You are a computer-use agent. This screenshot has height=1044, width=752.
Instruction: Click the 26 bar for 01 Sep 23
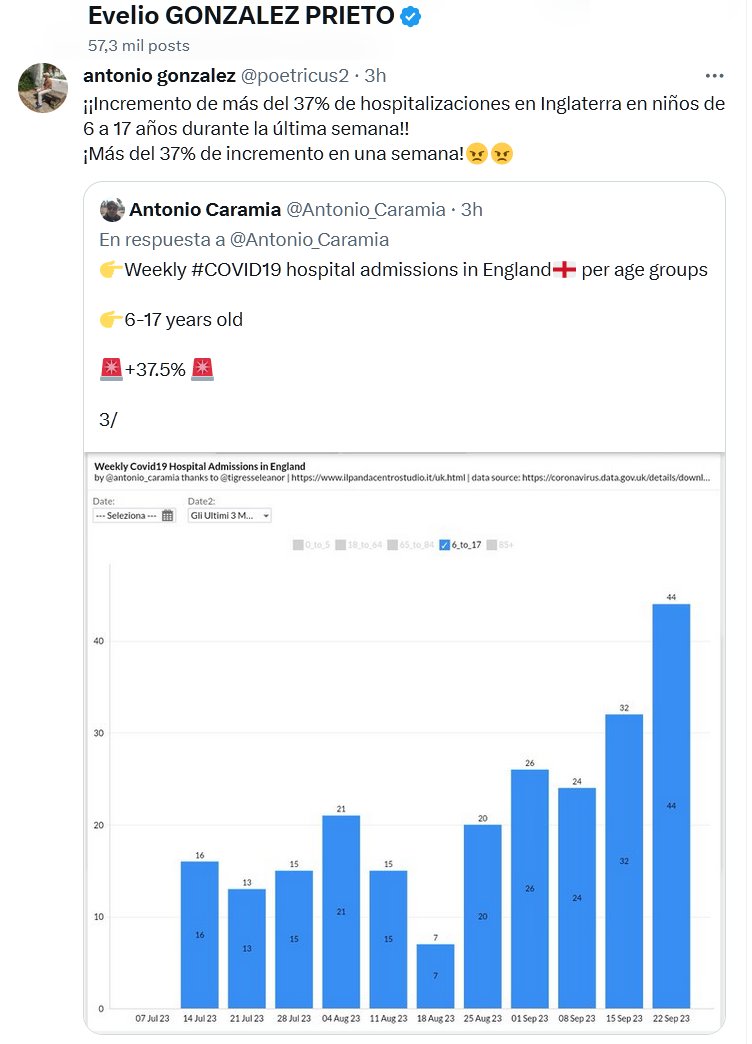click(x=530, y=888)
